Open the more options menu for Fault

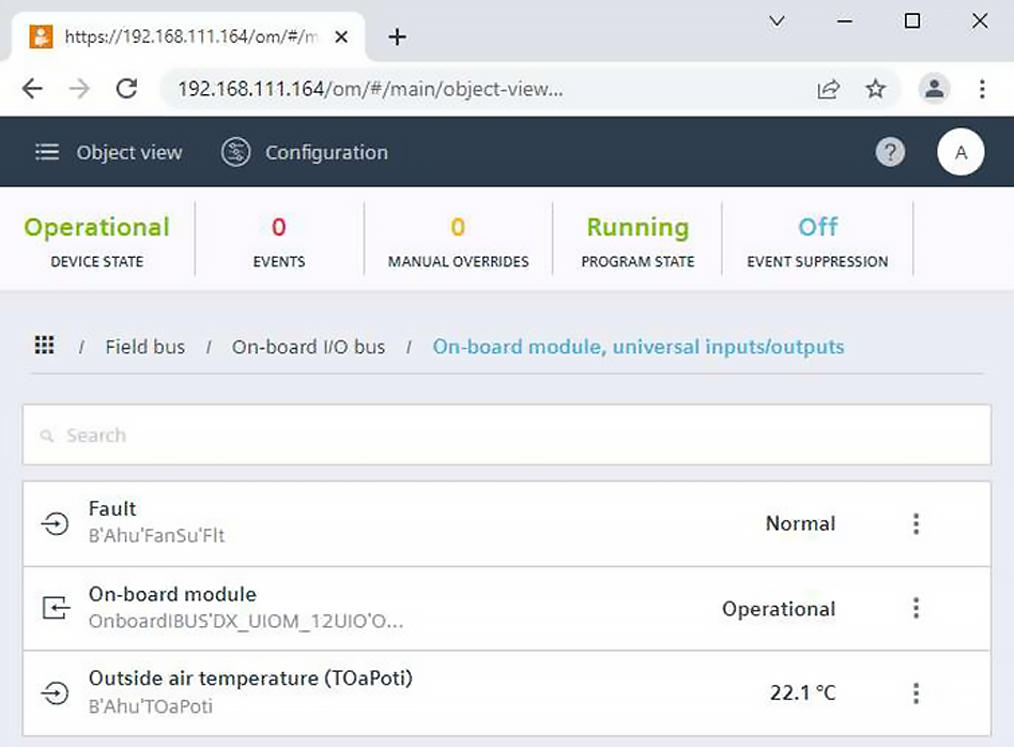[915, 523]
